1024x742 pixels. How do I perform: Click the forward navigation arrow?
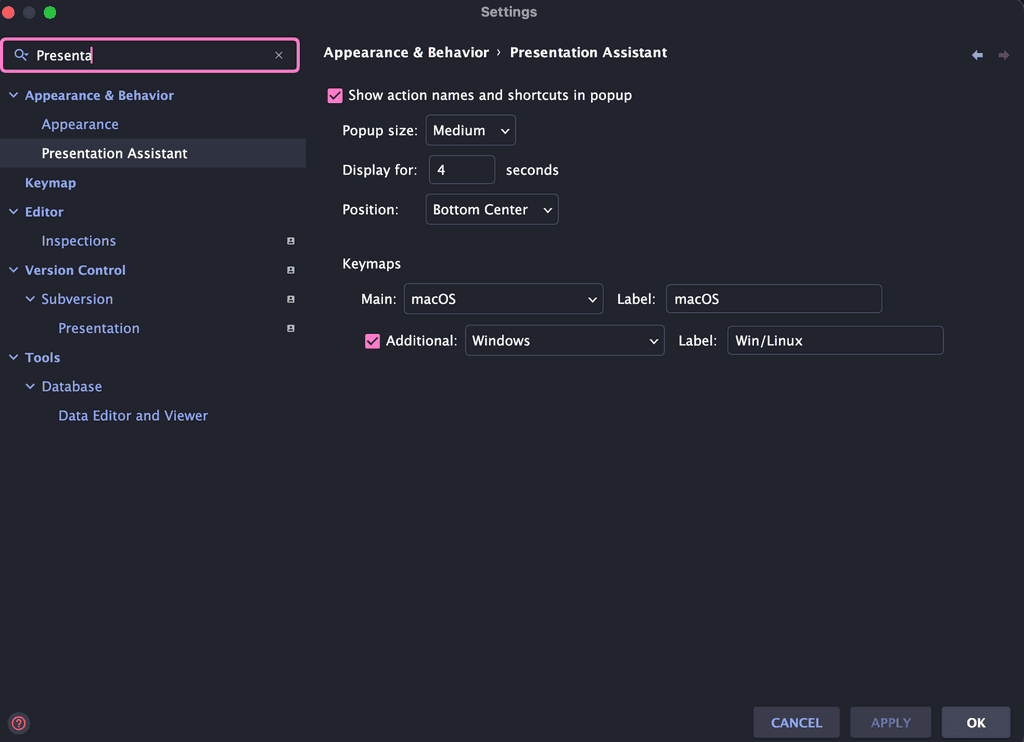(1003, 55)
